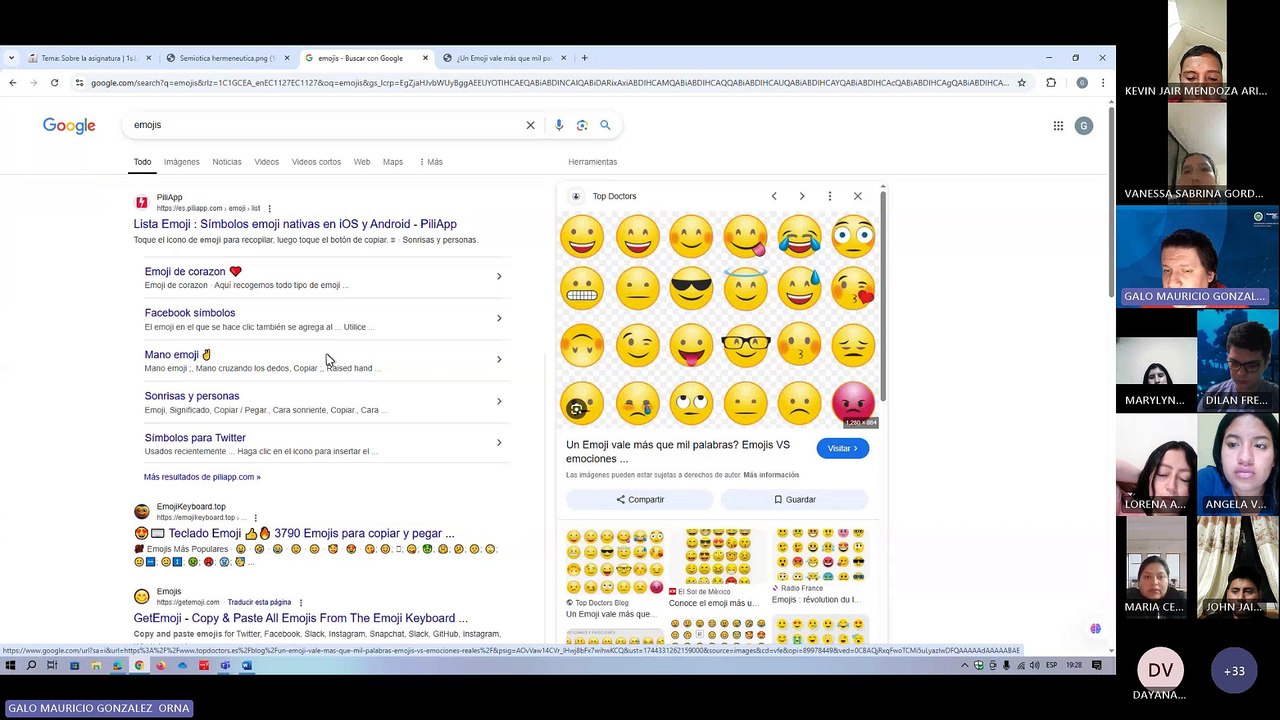Go back in Chrome
The image size is (1280, 720).
(12, 83)
